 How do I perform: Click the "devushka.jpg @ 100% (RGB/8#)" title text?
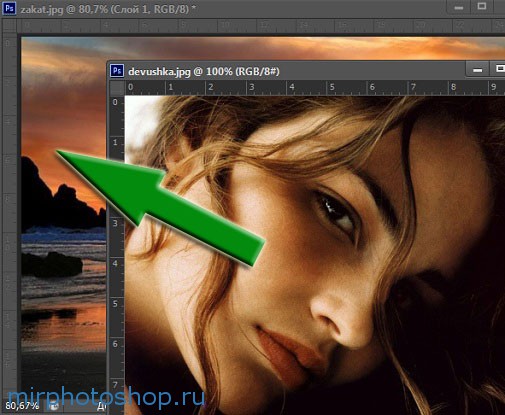204,71
